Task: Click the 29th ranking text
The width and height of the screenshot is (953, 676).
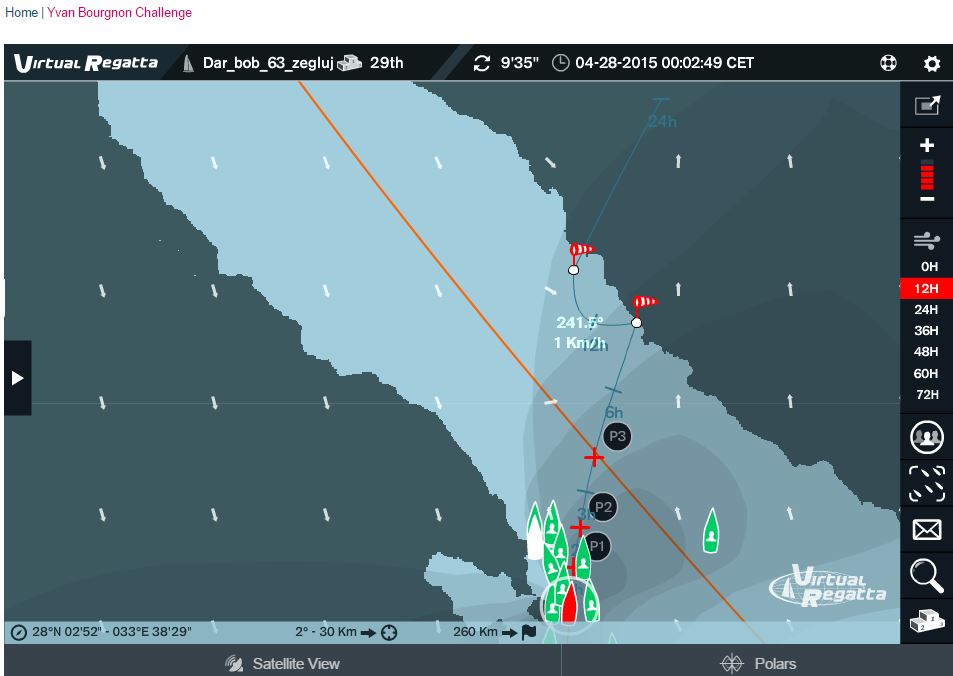Action: pos(387,63)
